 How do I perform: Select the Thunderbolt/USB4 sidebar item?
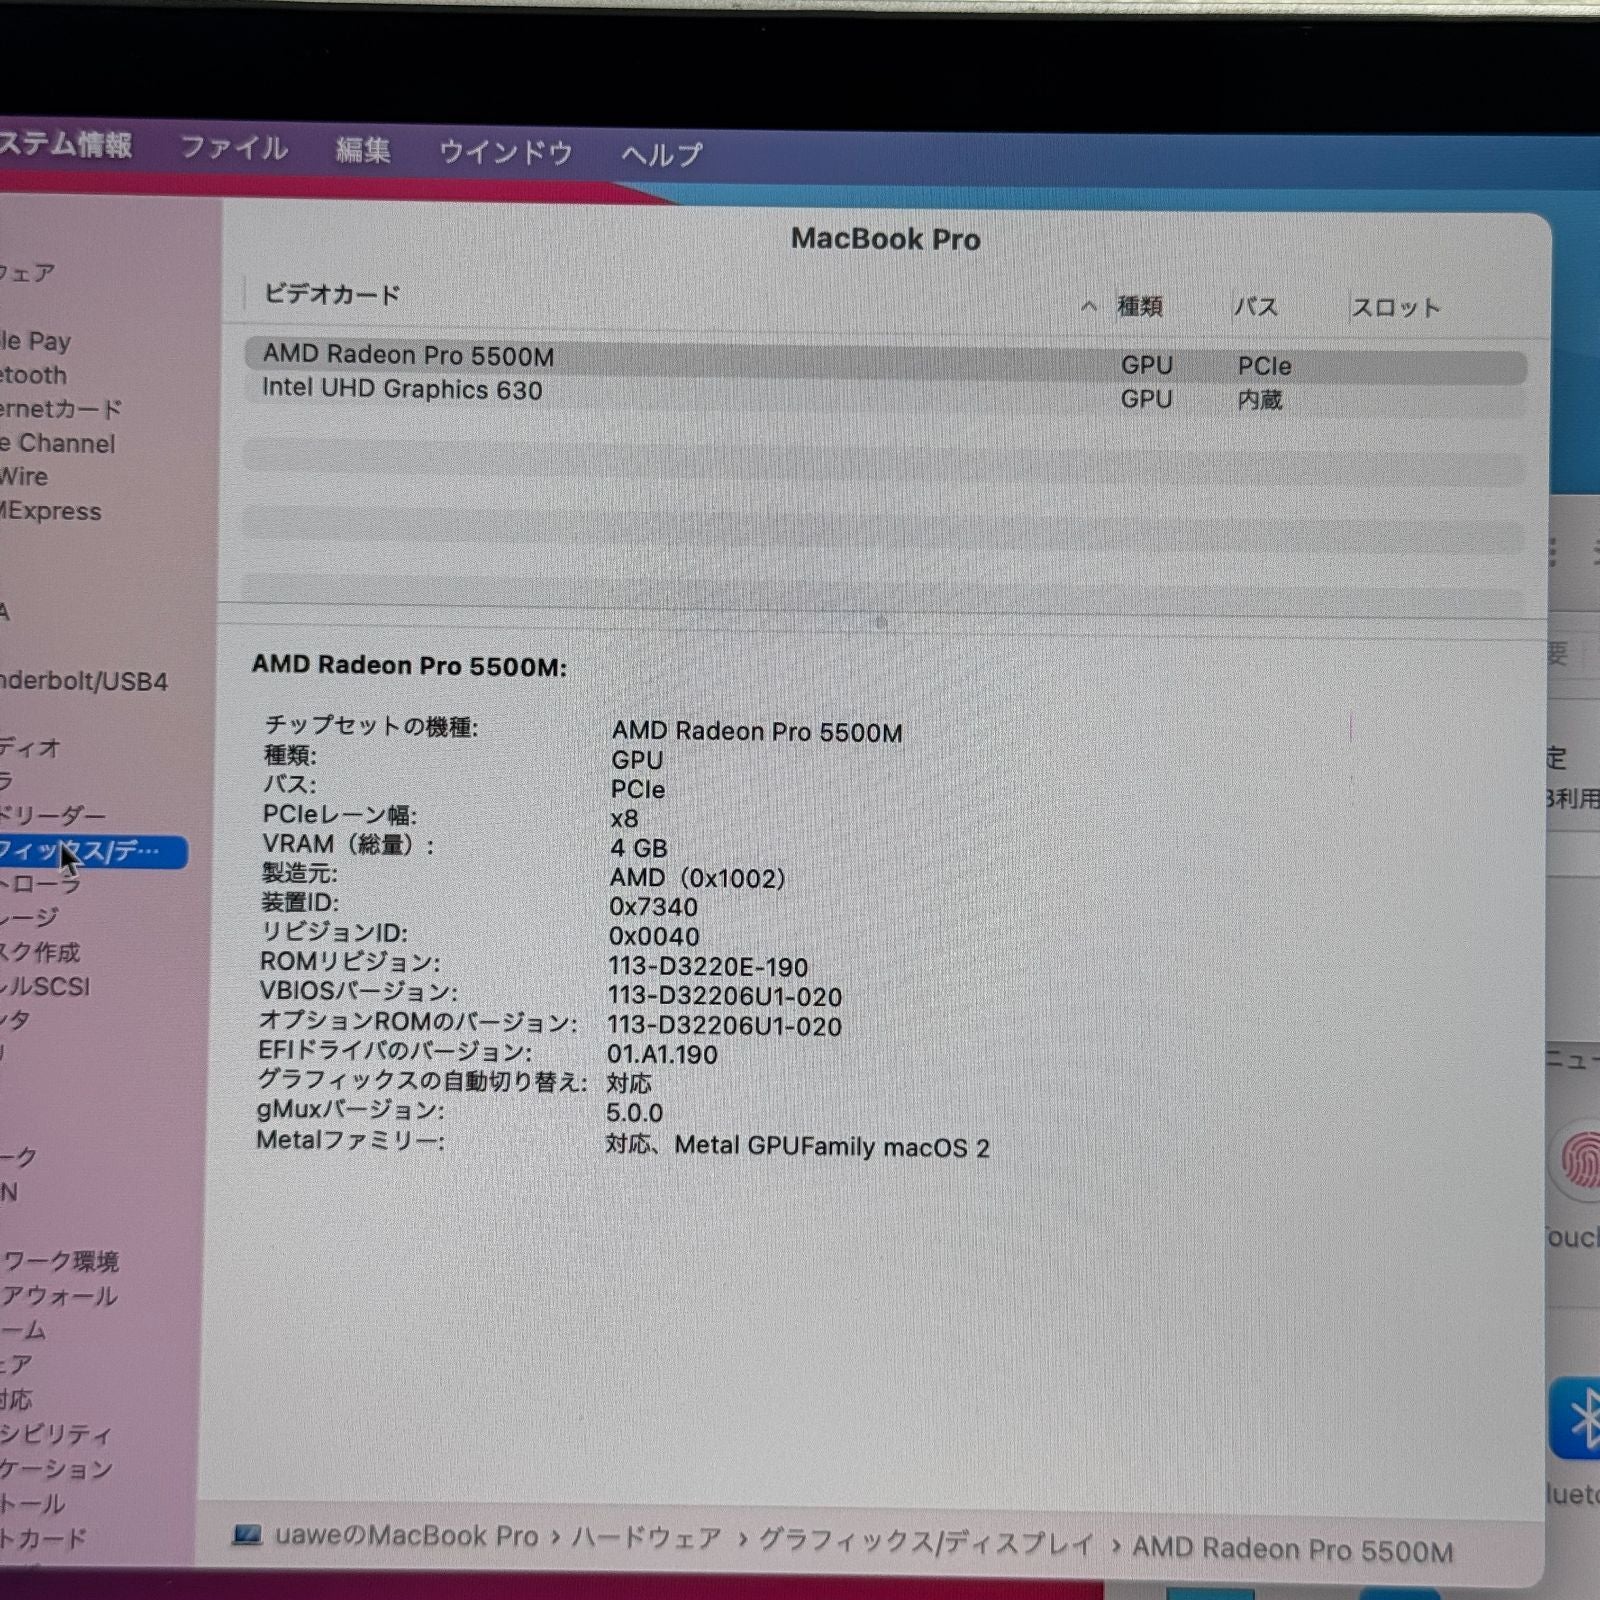click(84, 681)
